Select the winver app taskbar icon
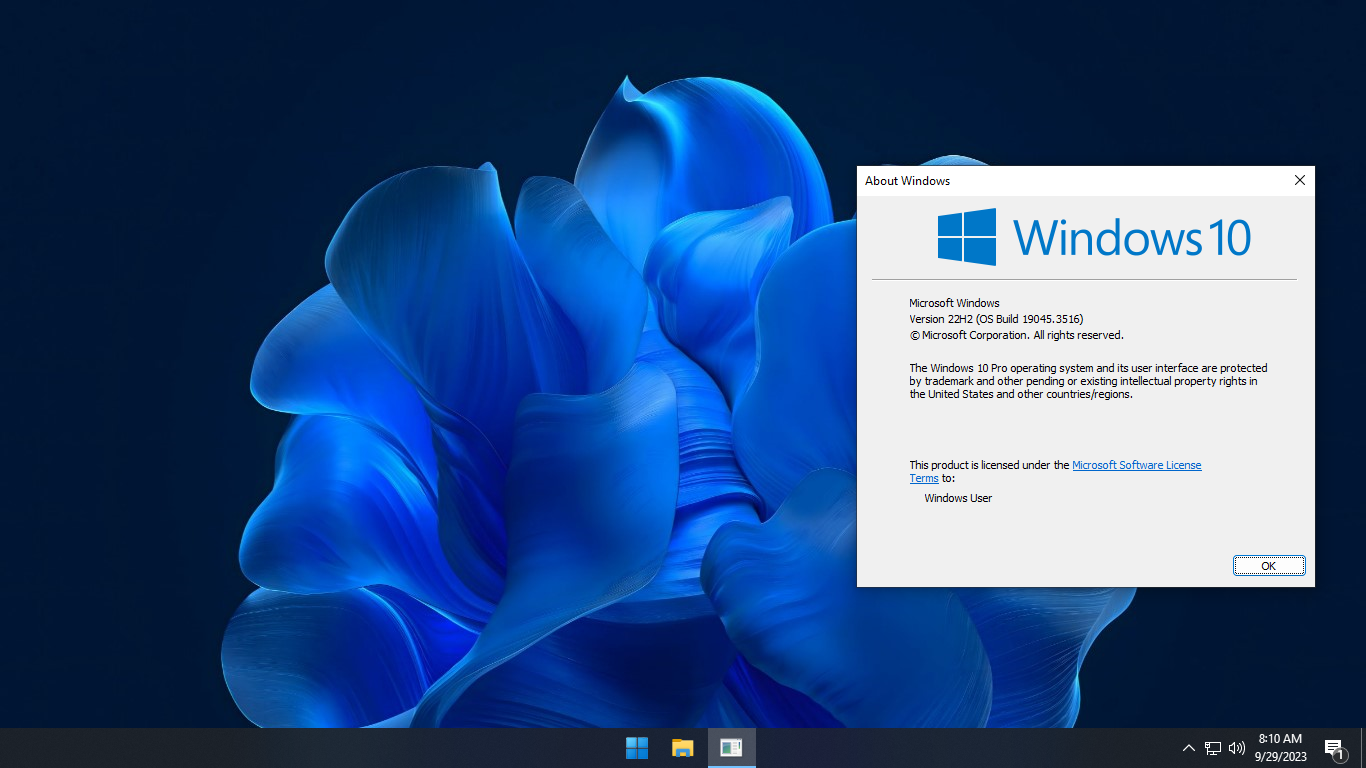The height and width of the screenshot is (768, 1366). pyautogui.click(x=731, y=748)
